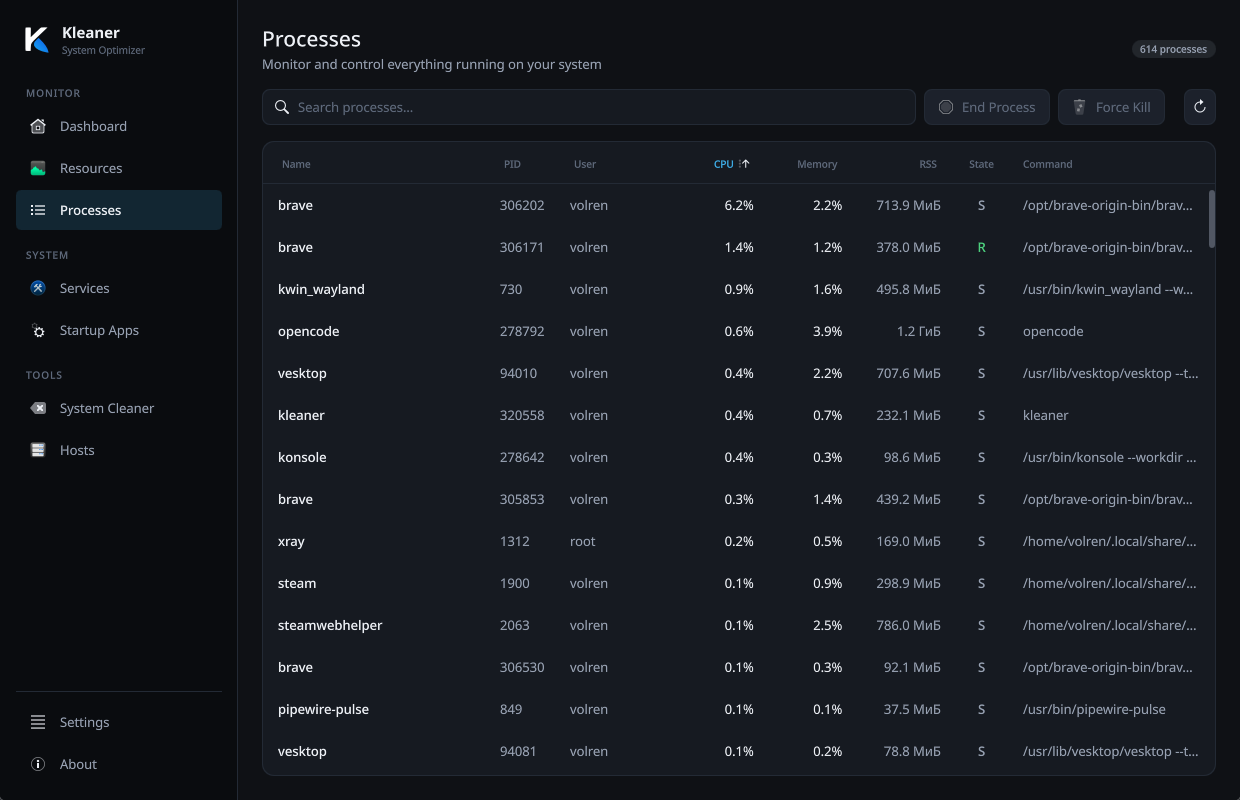Sort by the RSS column header
This screenshot has width=1240, height=800.
[x=928, y=164]
